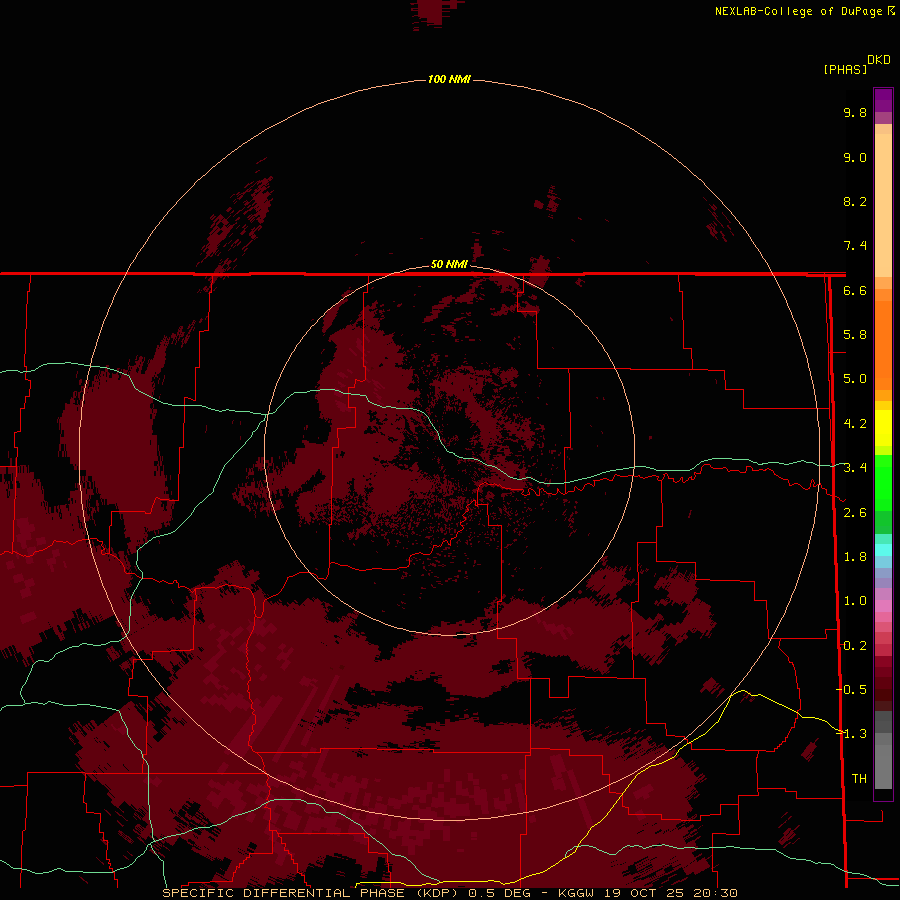900x900 pixels.
Task: Click the Specific Differential Phase (KDP) caption
Action: coord(313,893)
